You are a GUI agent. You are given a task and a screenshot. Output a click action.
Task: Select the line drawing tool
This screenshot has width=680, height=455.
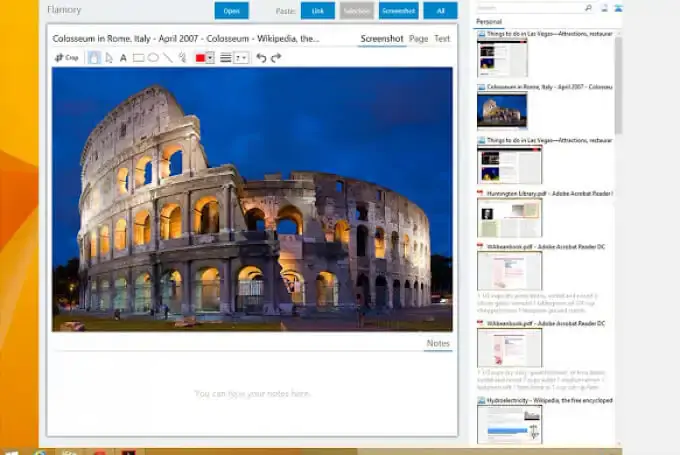pos(168,58)
